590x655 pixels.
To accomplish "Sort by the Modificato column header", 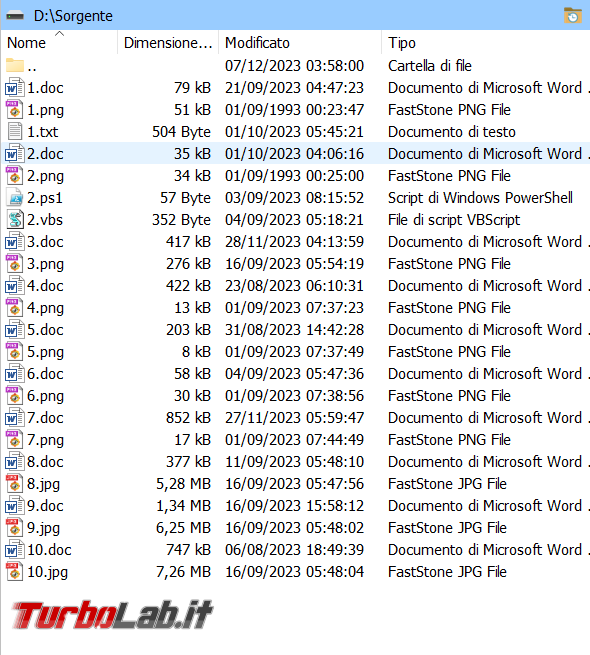I will [300, 42].
